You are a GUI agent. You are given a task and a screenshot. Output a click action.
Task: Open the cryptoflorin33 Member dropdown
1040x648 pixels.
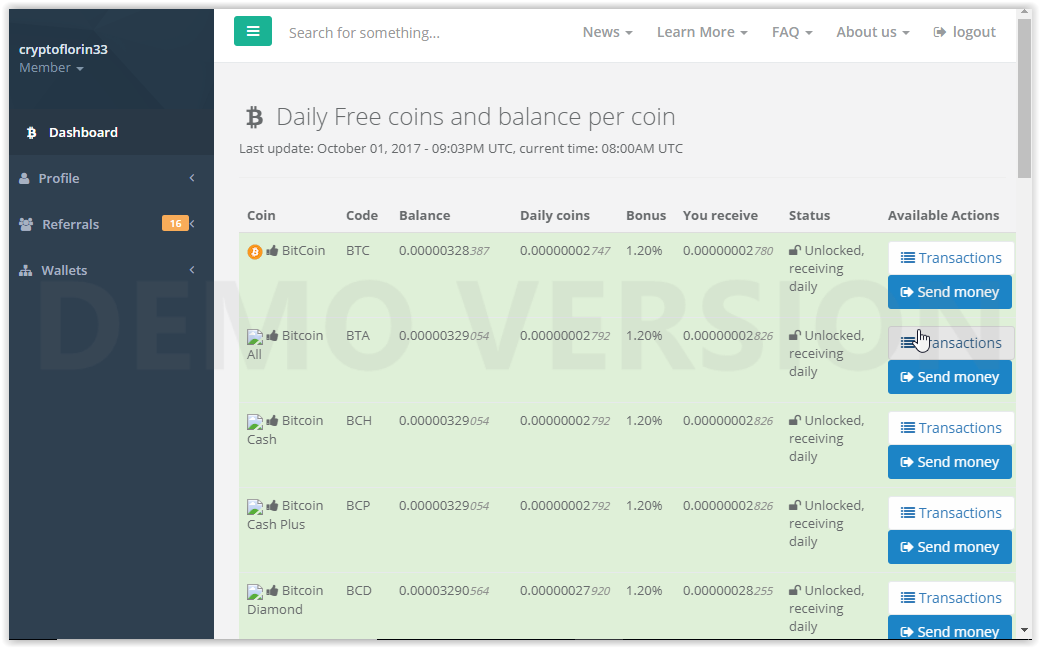pos(52,68)
